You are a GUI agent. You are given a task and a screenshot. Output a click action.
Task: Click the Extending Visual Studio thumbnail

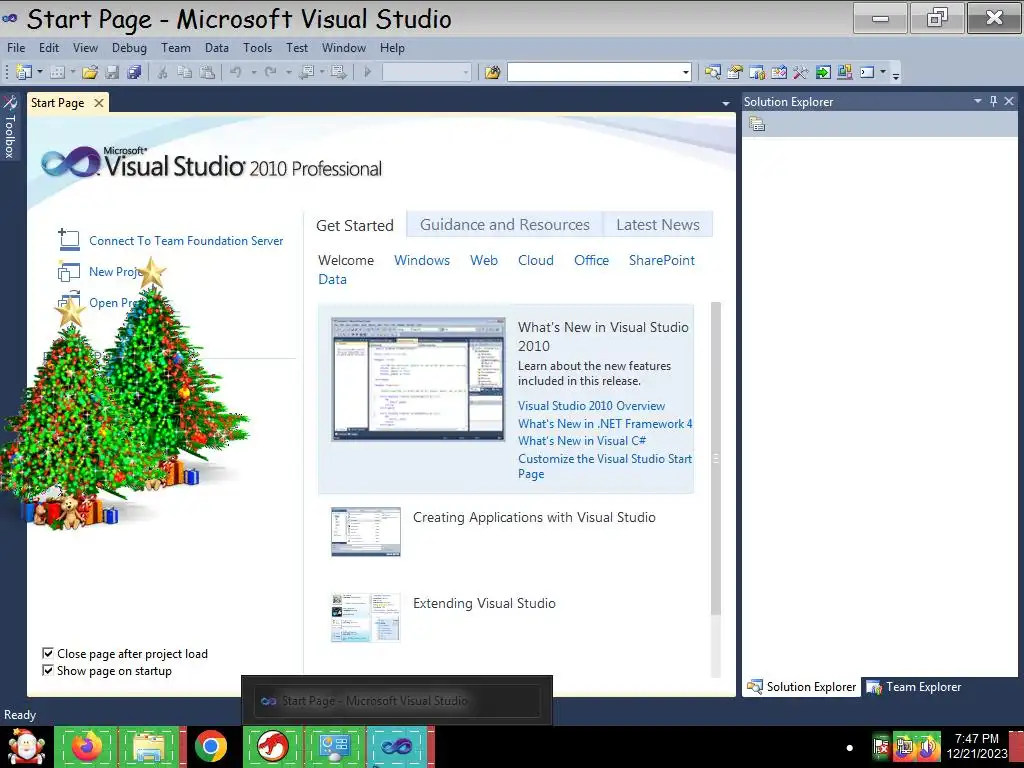click(x=366, y=618)
